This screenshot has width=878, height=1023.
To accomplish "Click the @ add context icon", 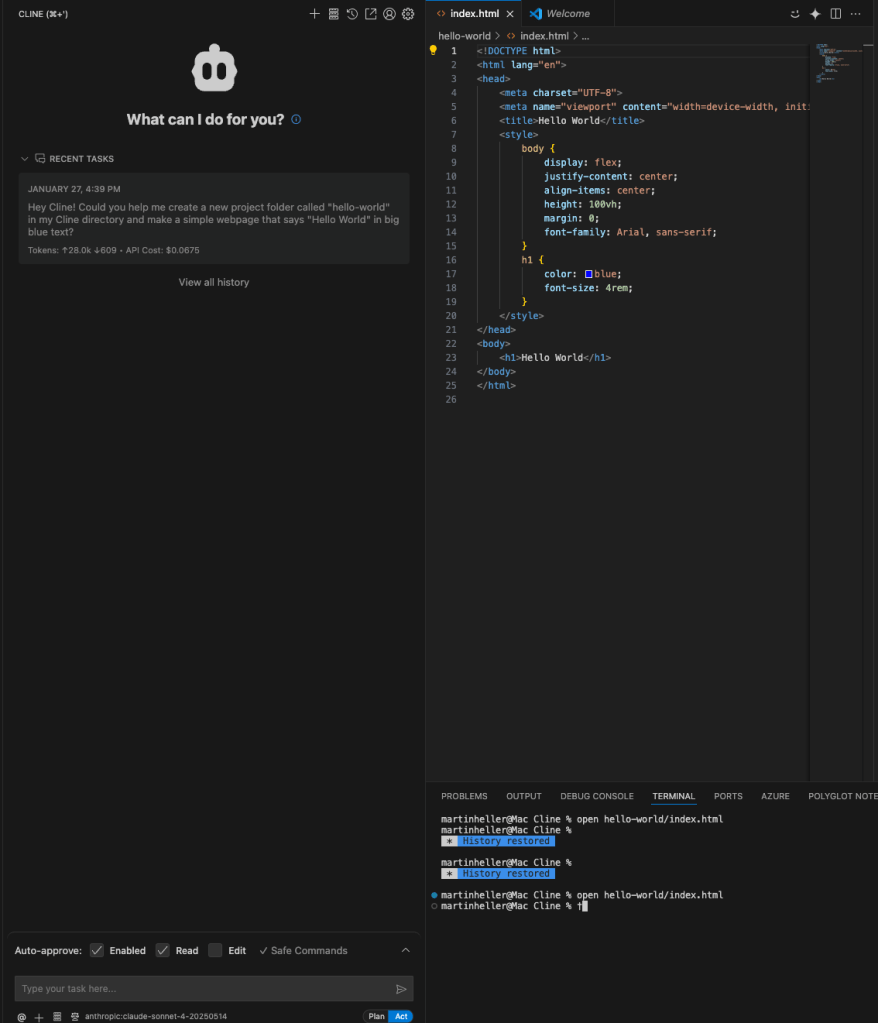I will (21, 1016).
